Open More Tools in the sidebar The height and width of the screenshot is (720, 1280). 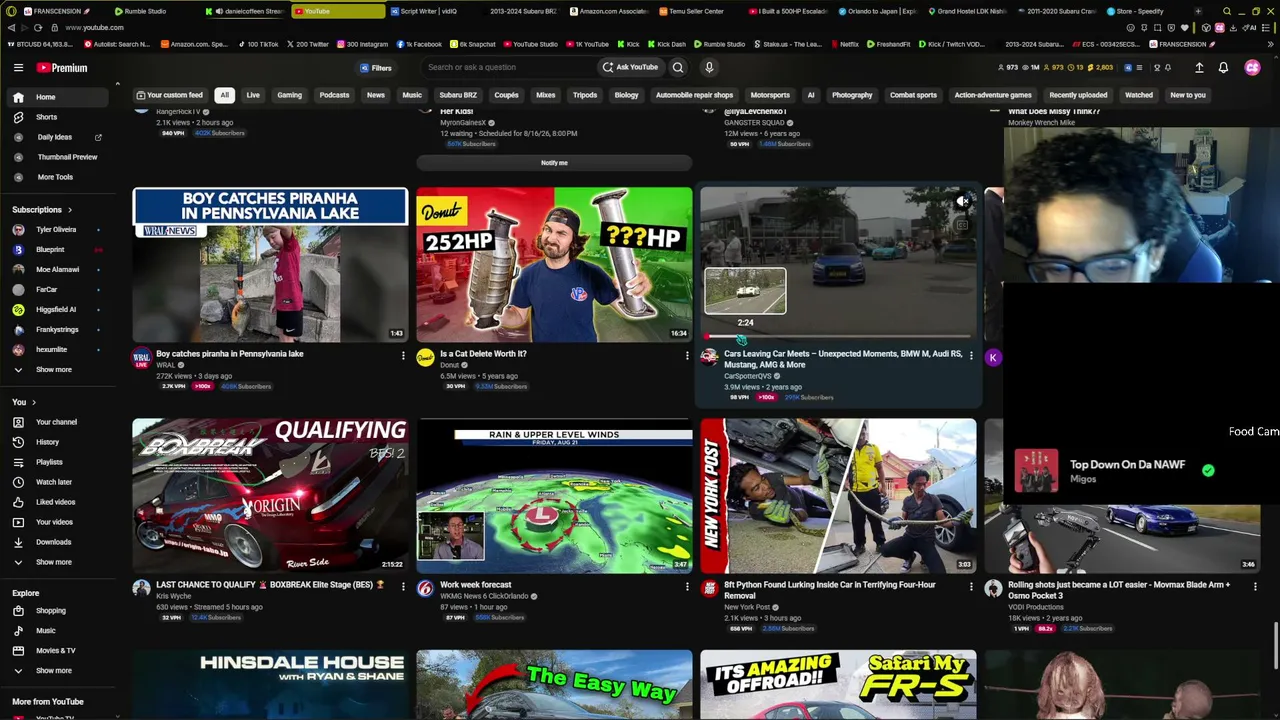click(55, 177)
